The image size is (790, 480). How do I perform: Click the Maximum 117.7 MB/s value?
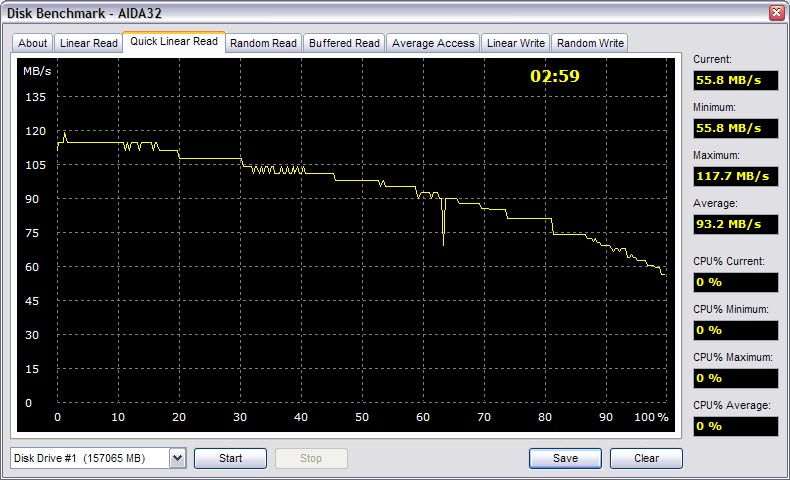pyautogui.click(x=736, y=176)
